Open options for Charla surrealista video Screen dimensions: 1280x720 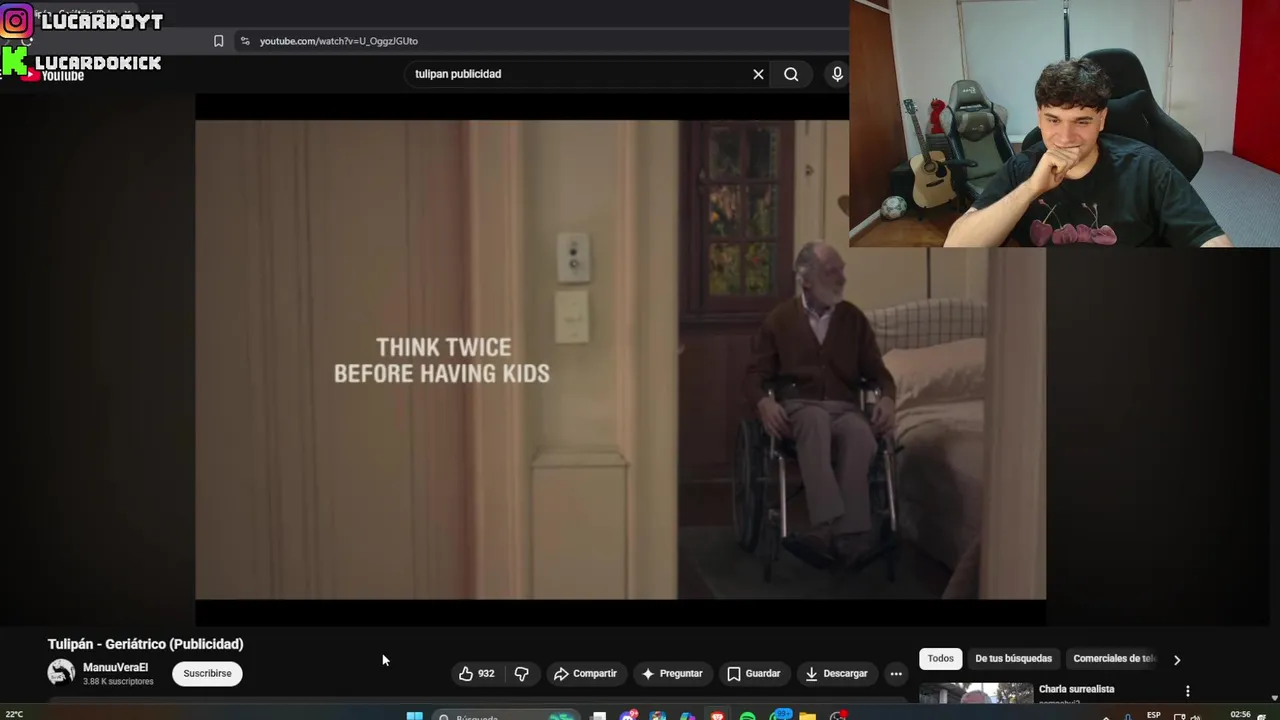click(x=1187, y=691)
